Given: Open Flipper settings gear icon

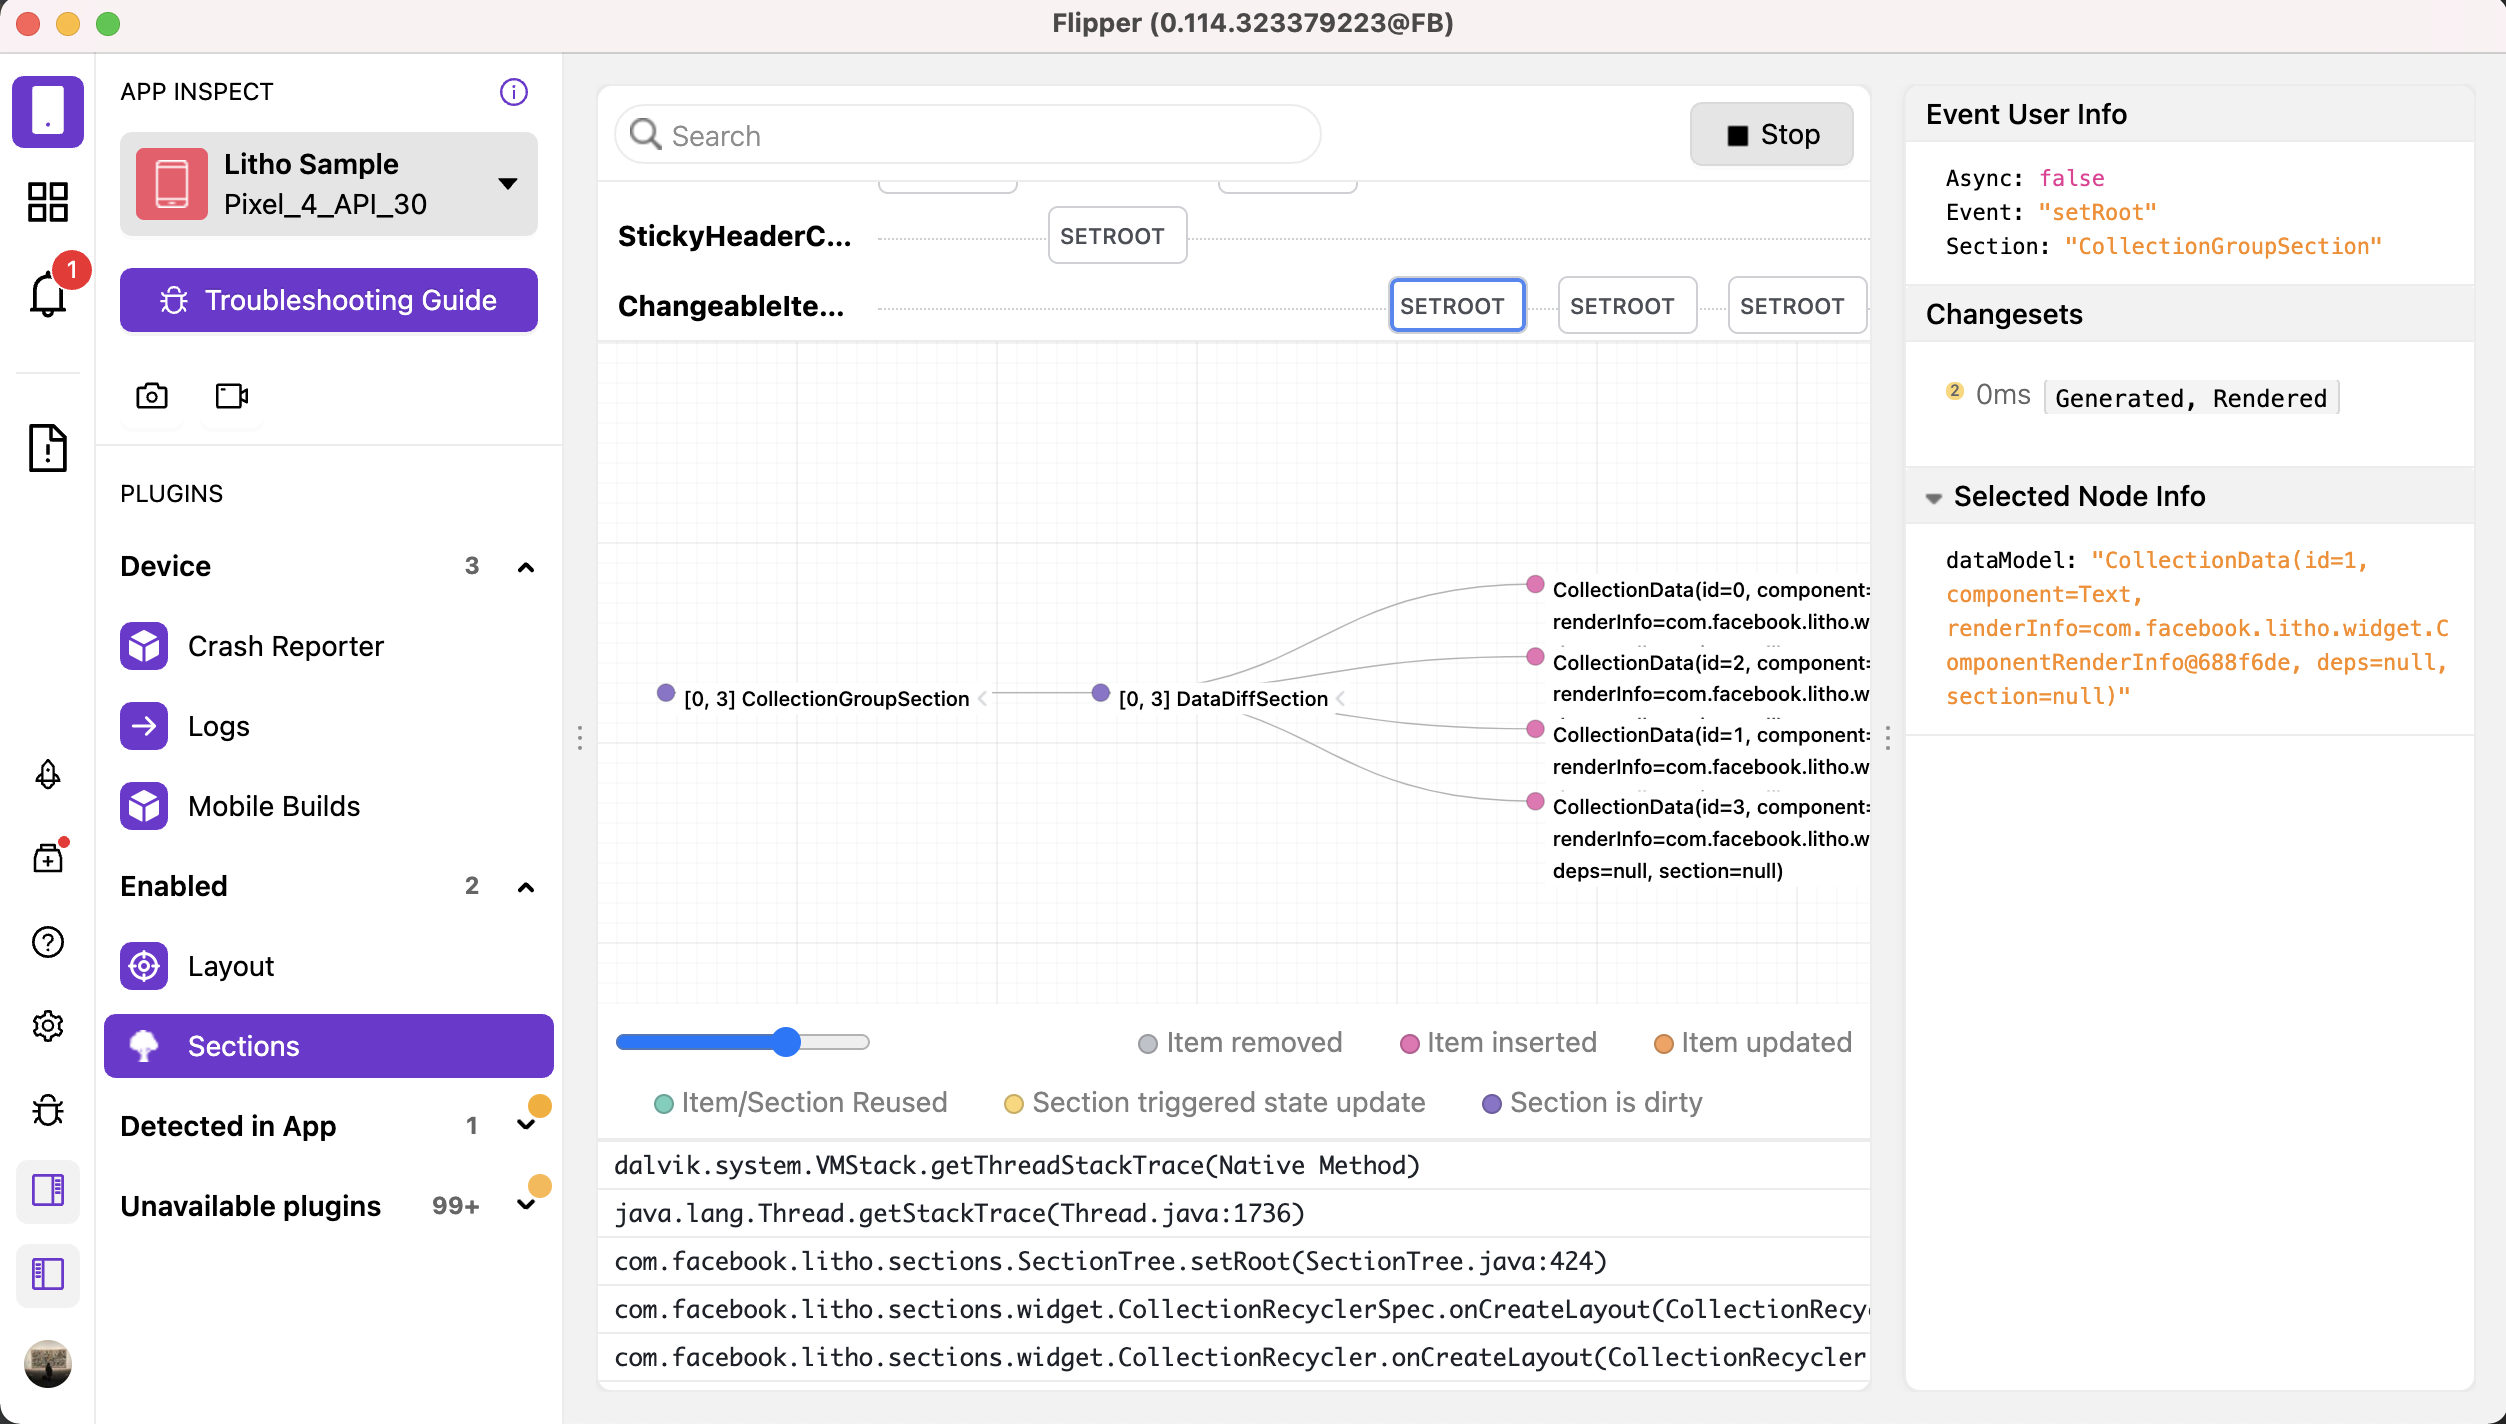Looking at the screenshot, I should point(48,1026).
